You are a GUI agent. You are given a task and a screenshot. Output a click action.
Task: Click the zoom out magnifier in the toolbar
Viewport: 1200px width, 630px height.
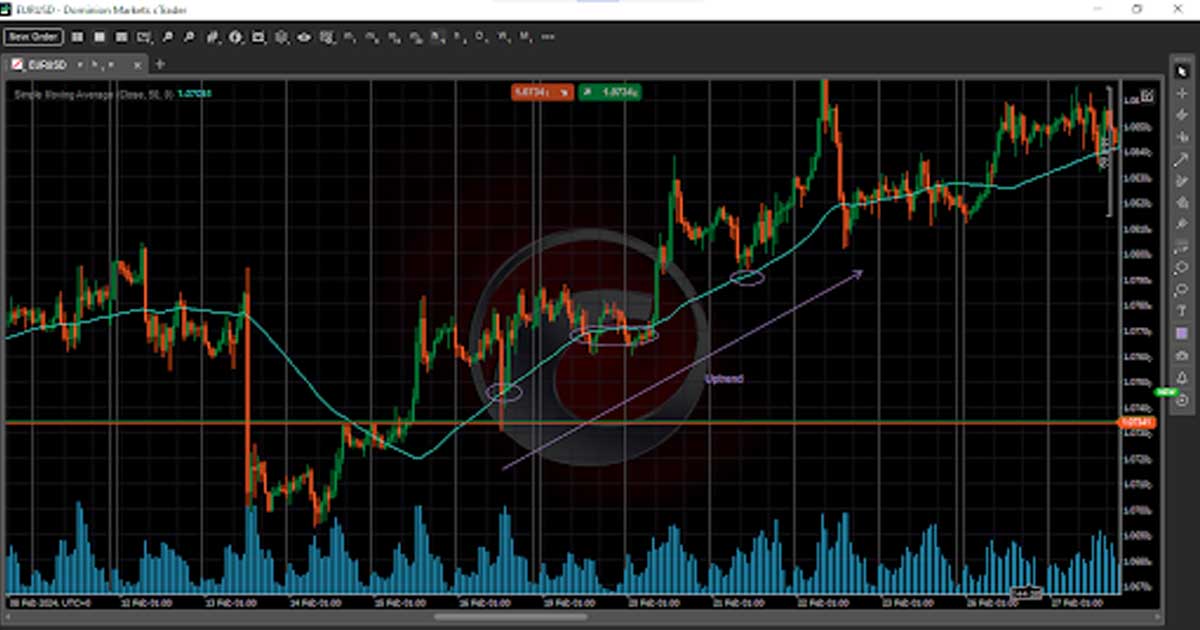pos(190,37)
